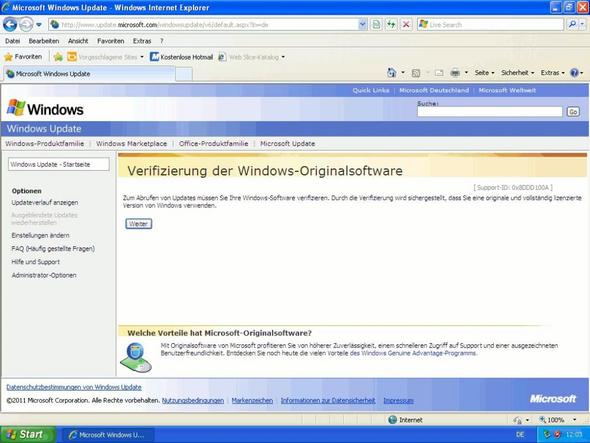Click the compatibility view icon in address bar

[x=376, y=25]
